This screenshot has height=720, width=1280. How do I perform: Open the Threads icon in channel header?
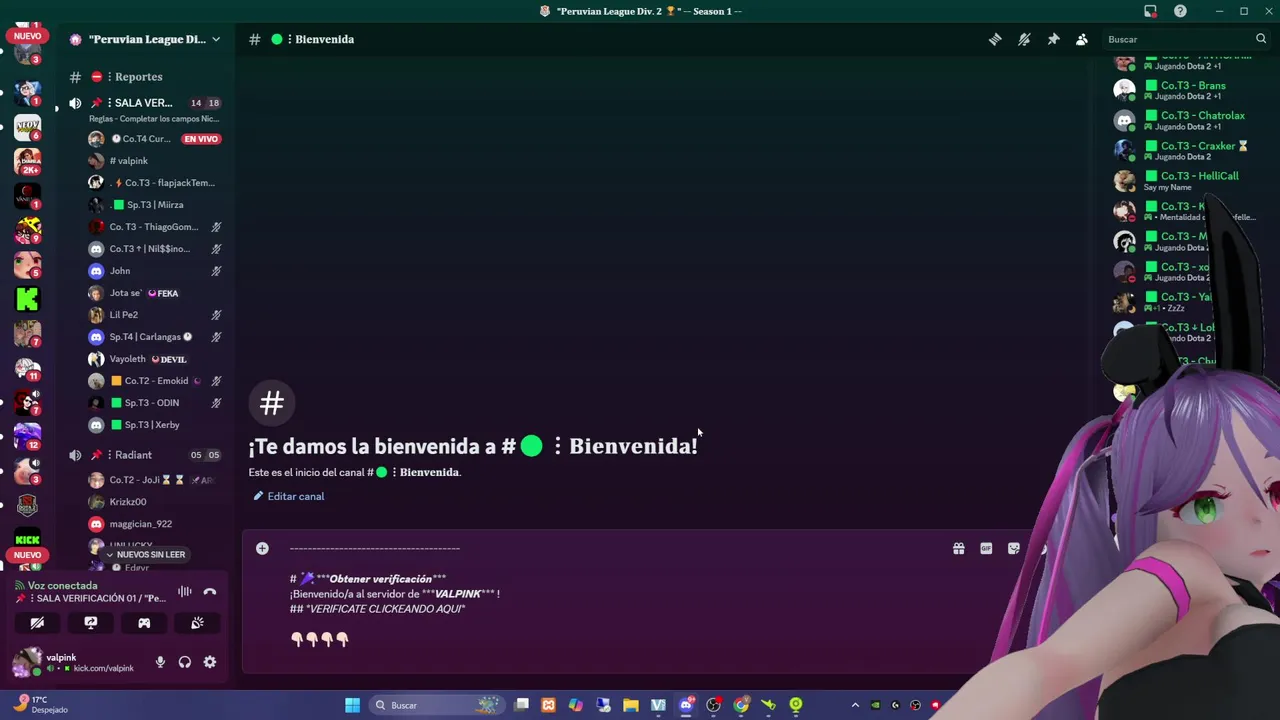995,39
